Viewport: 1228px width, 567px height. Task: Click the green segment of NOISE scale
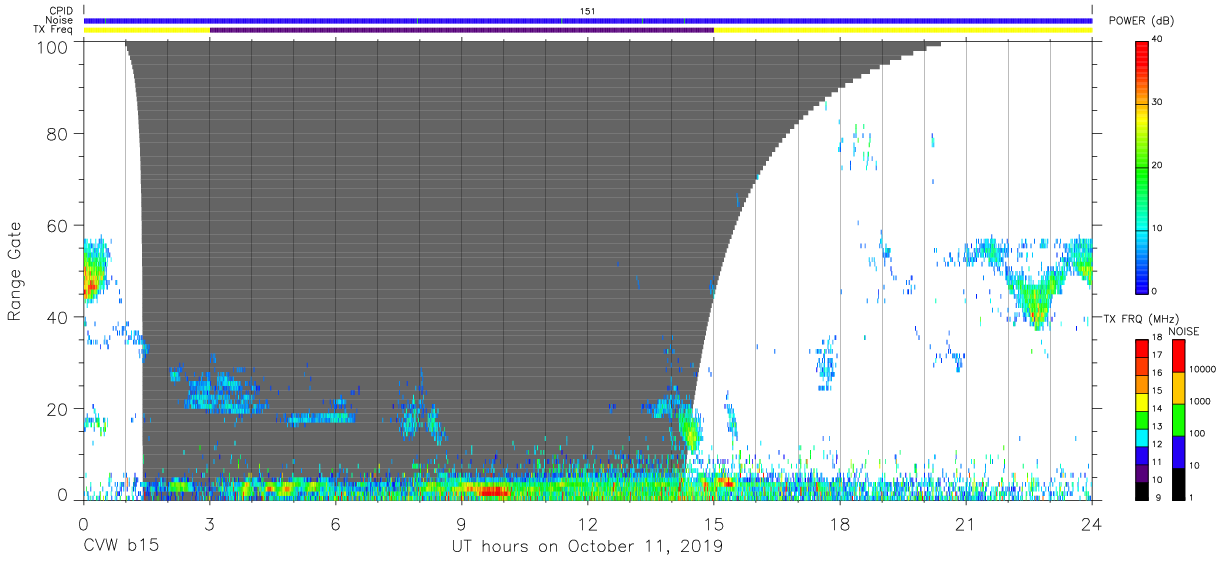(1178, 418)
